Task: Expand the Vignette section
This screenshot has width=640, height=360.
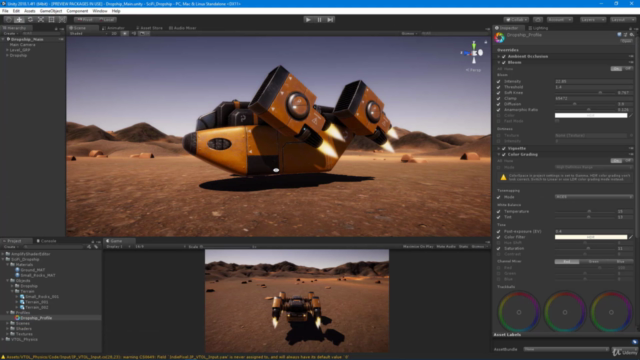Action: (x=498, y=149)
